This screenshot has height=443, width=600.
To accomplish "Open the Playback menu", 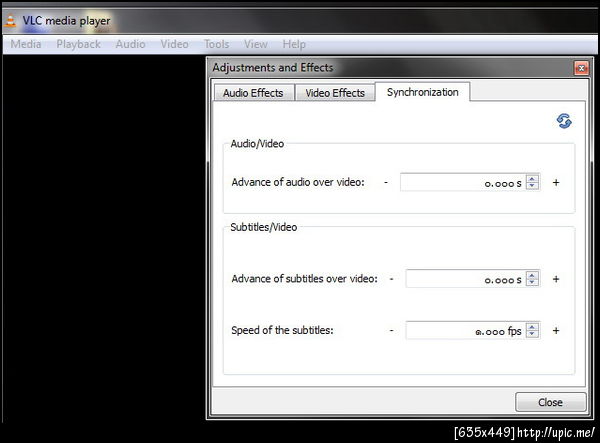I will coord(78,44).
